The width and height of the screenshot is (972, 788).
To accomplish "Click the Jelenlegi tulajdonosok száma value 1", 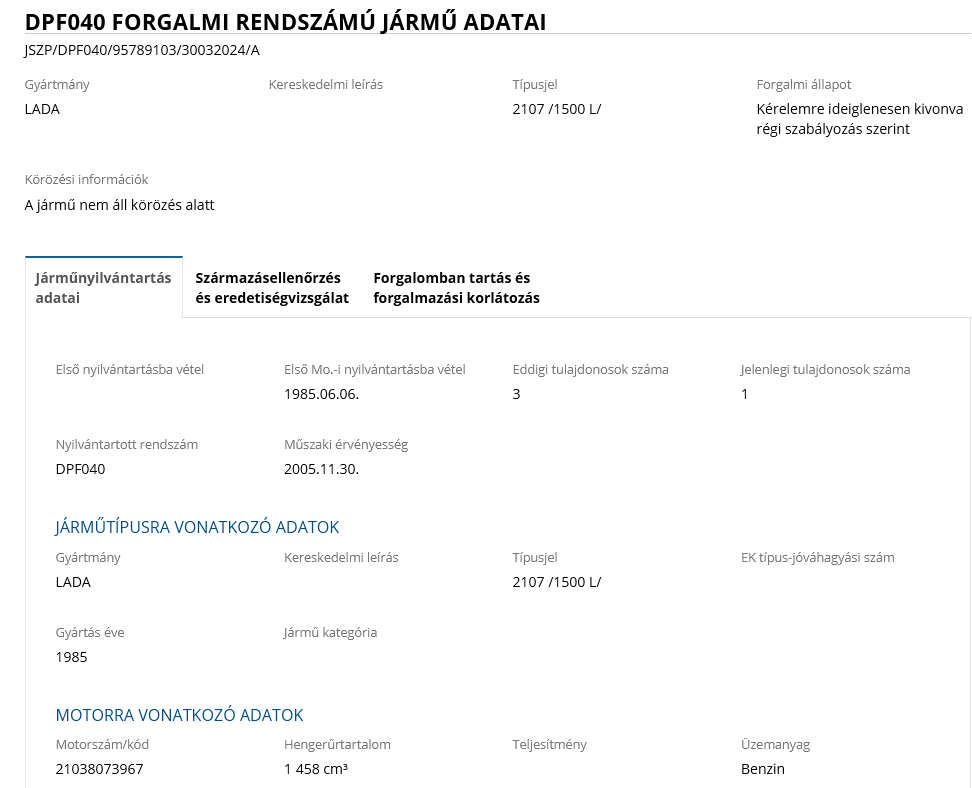I will (x=744, y=394).
